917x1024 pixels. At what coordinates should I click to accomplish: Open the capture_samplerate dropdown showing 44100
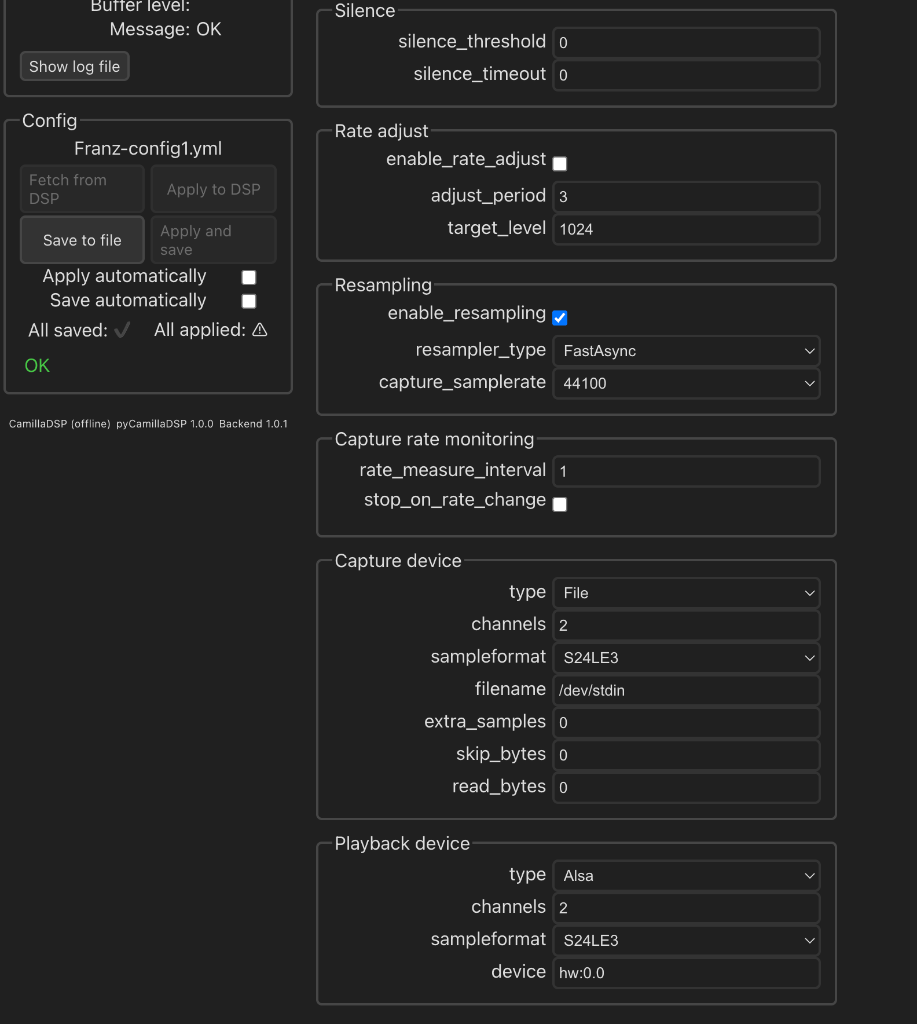(686, 383)
